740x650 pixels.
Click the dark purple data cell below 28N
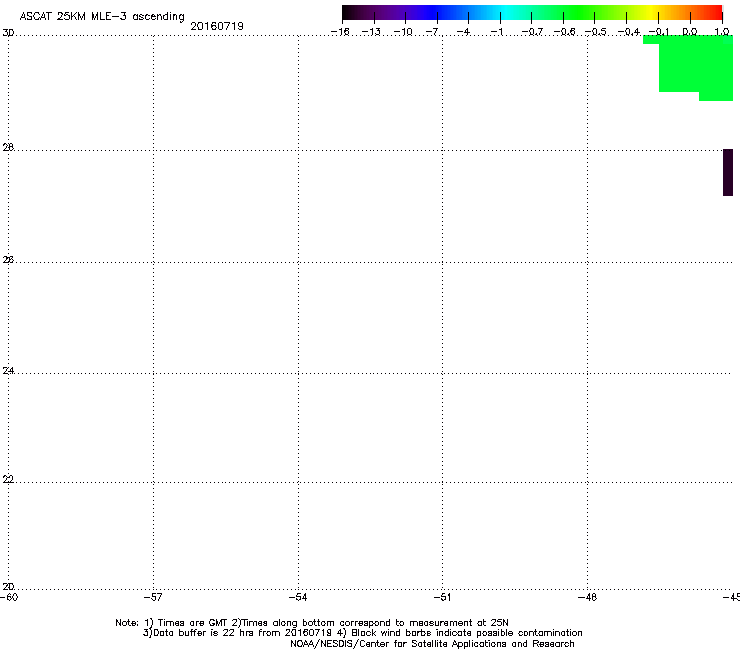[x=728, y=172]
